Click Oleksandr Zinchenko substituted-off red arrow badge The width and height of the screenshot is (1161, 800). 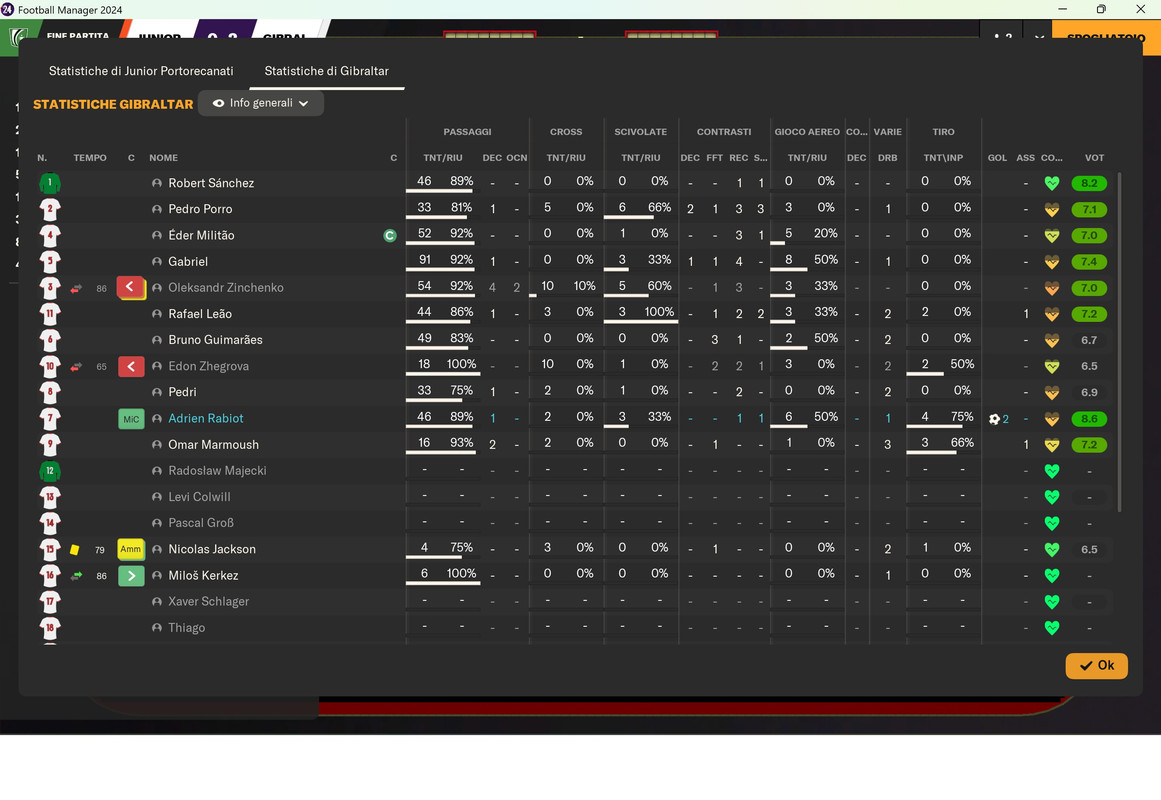tap(130, 287)
